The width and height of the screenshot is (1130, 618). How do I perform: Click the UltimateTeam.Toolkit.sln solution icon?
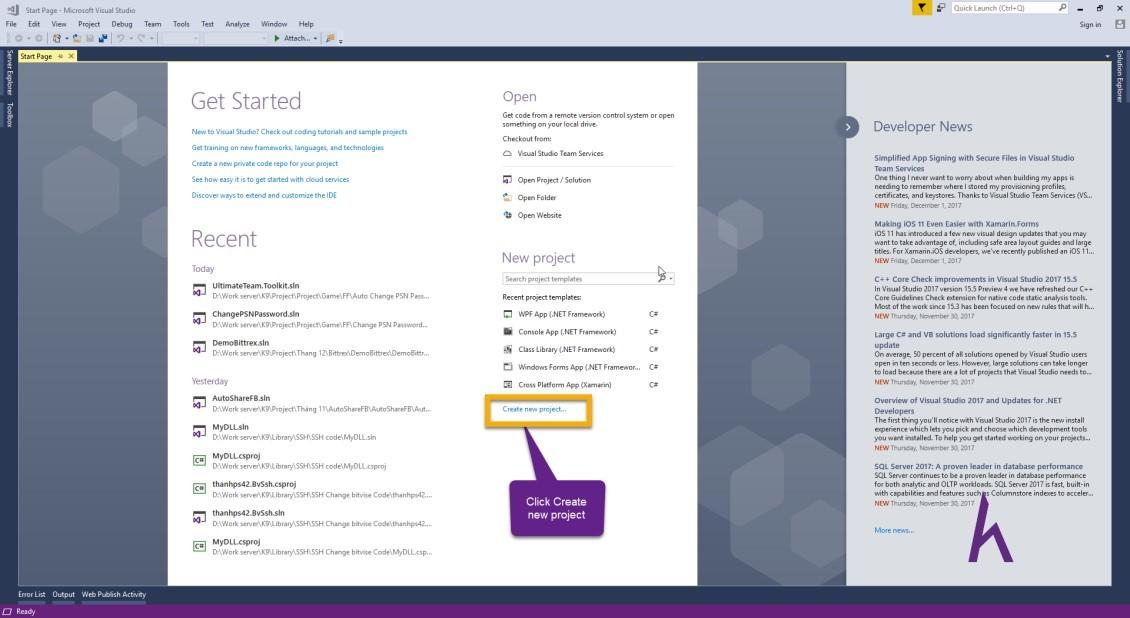click(199, 290)
